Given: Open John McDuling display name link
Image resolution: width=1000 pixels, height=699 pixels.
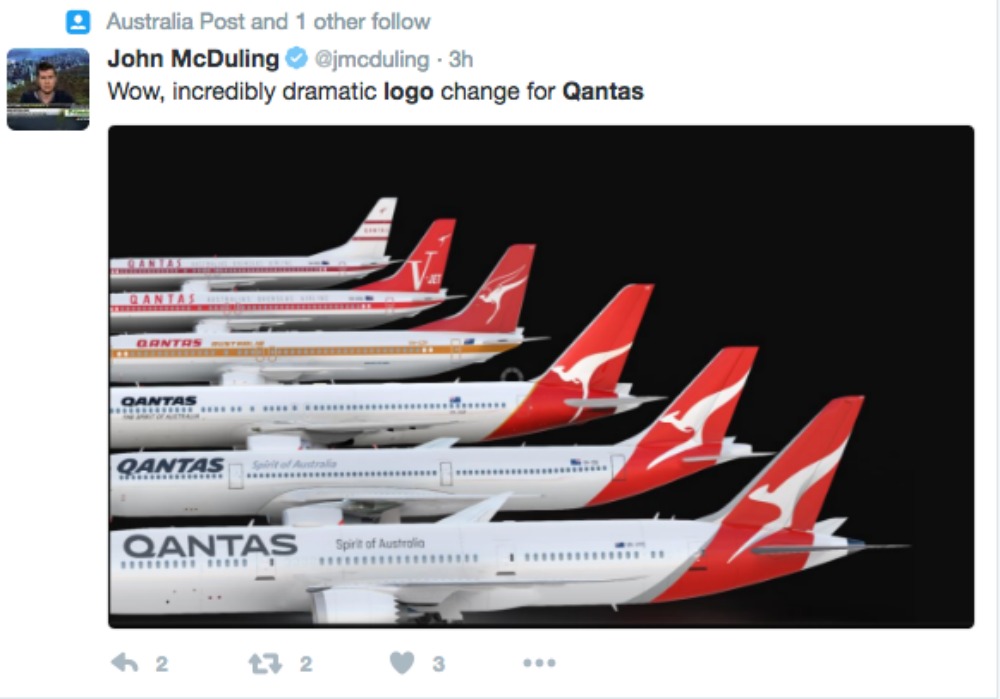Looking at the screenshot, I should pyautogui.click(x=193, y=59).
